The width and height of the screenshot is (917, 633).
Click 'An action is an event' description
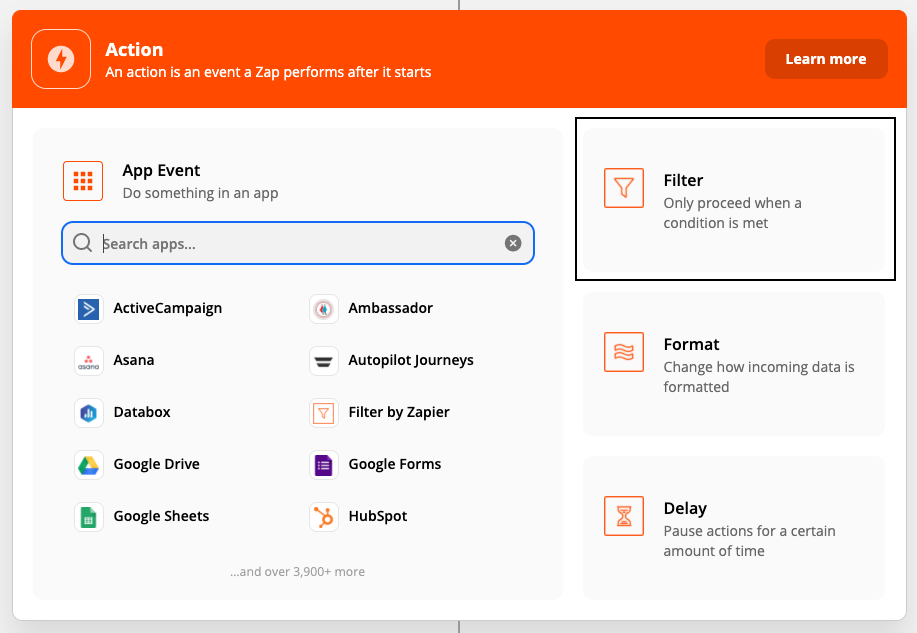coord(268,72)
